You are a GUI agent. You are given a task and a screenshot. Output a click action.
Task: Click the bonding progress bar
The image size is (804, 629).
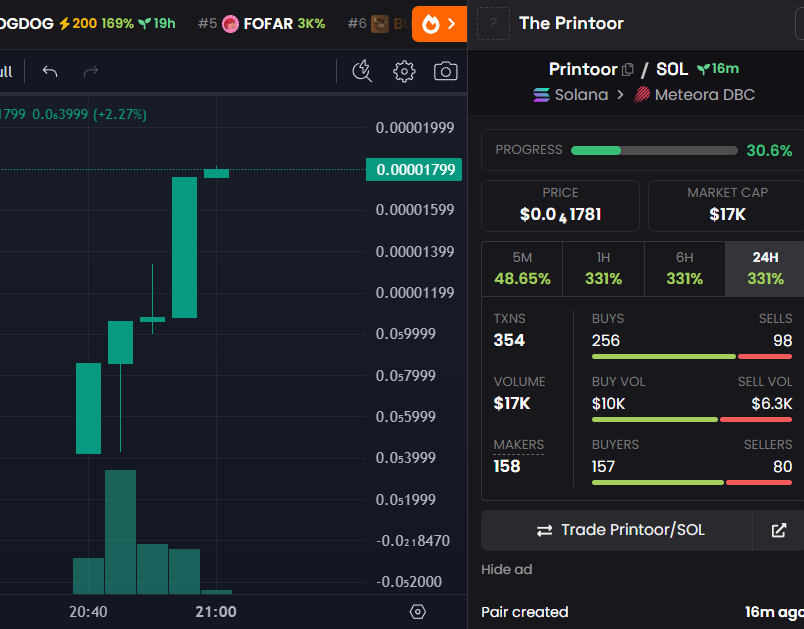654,151
